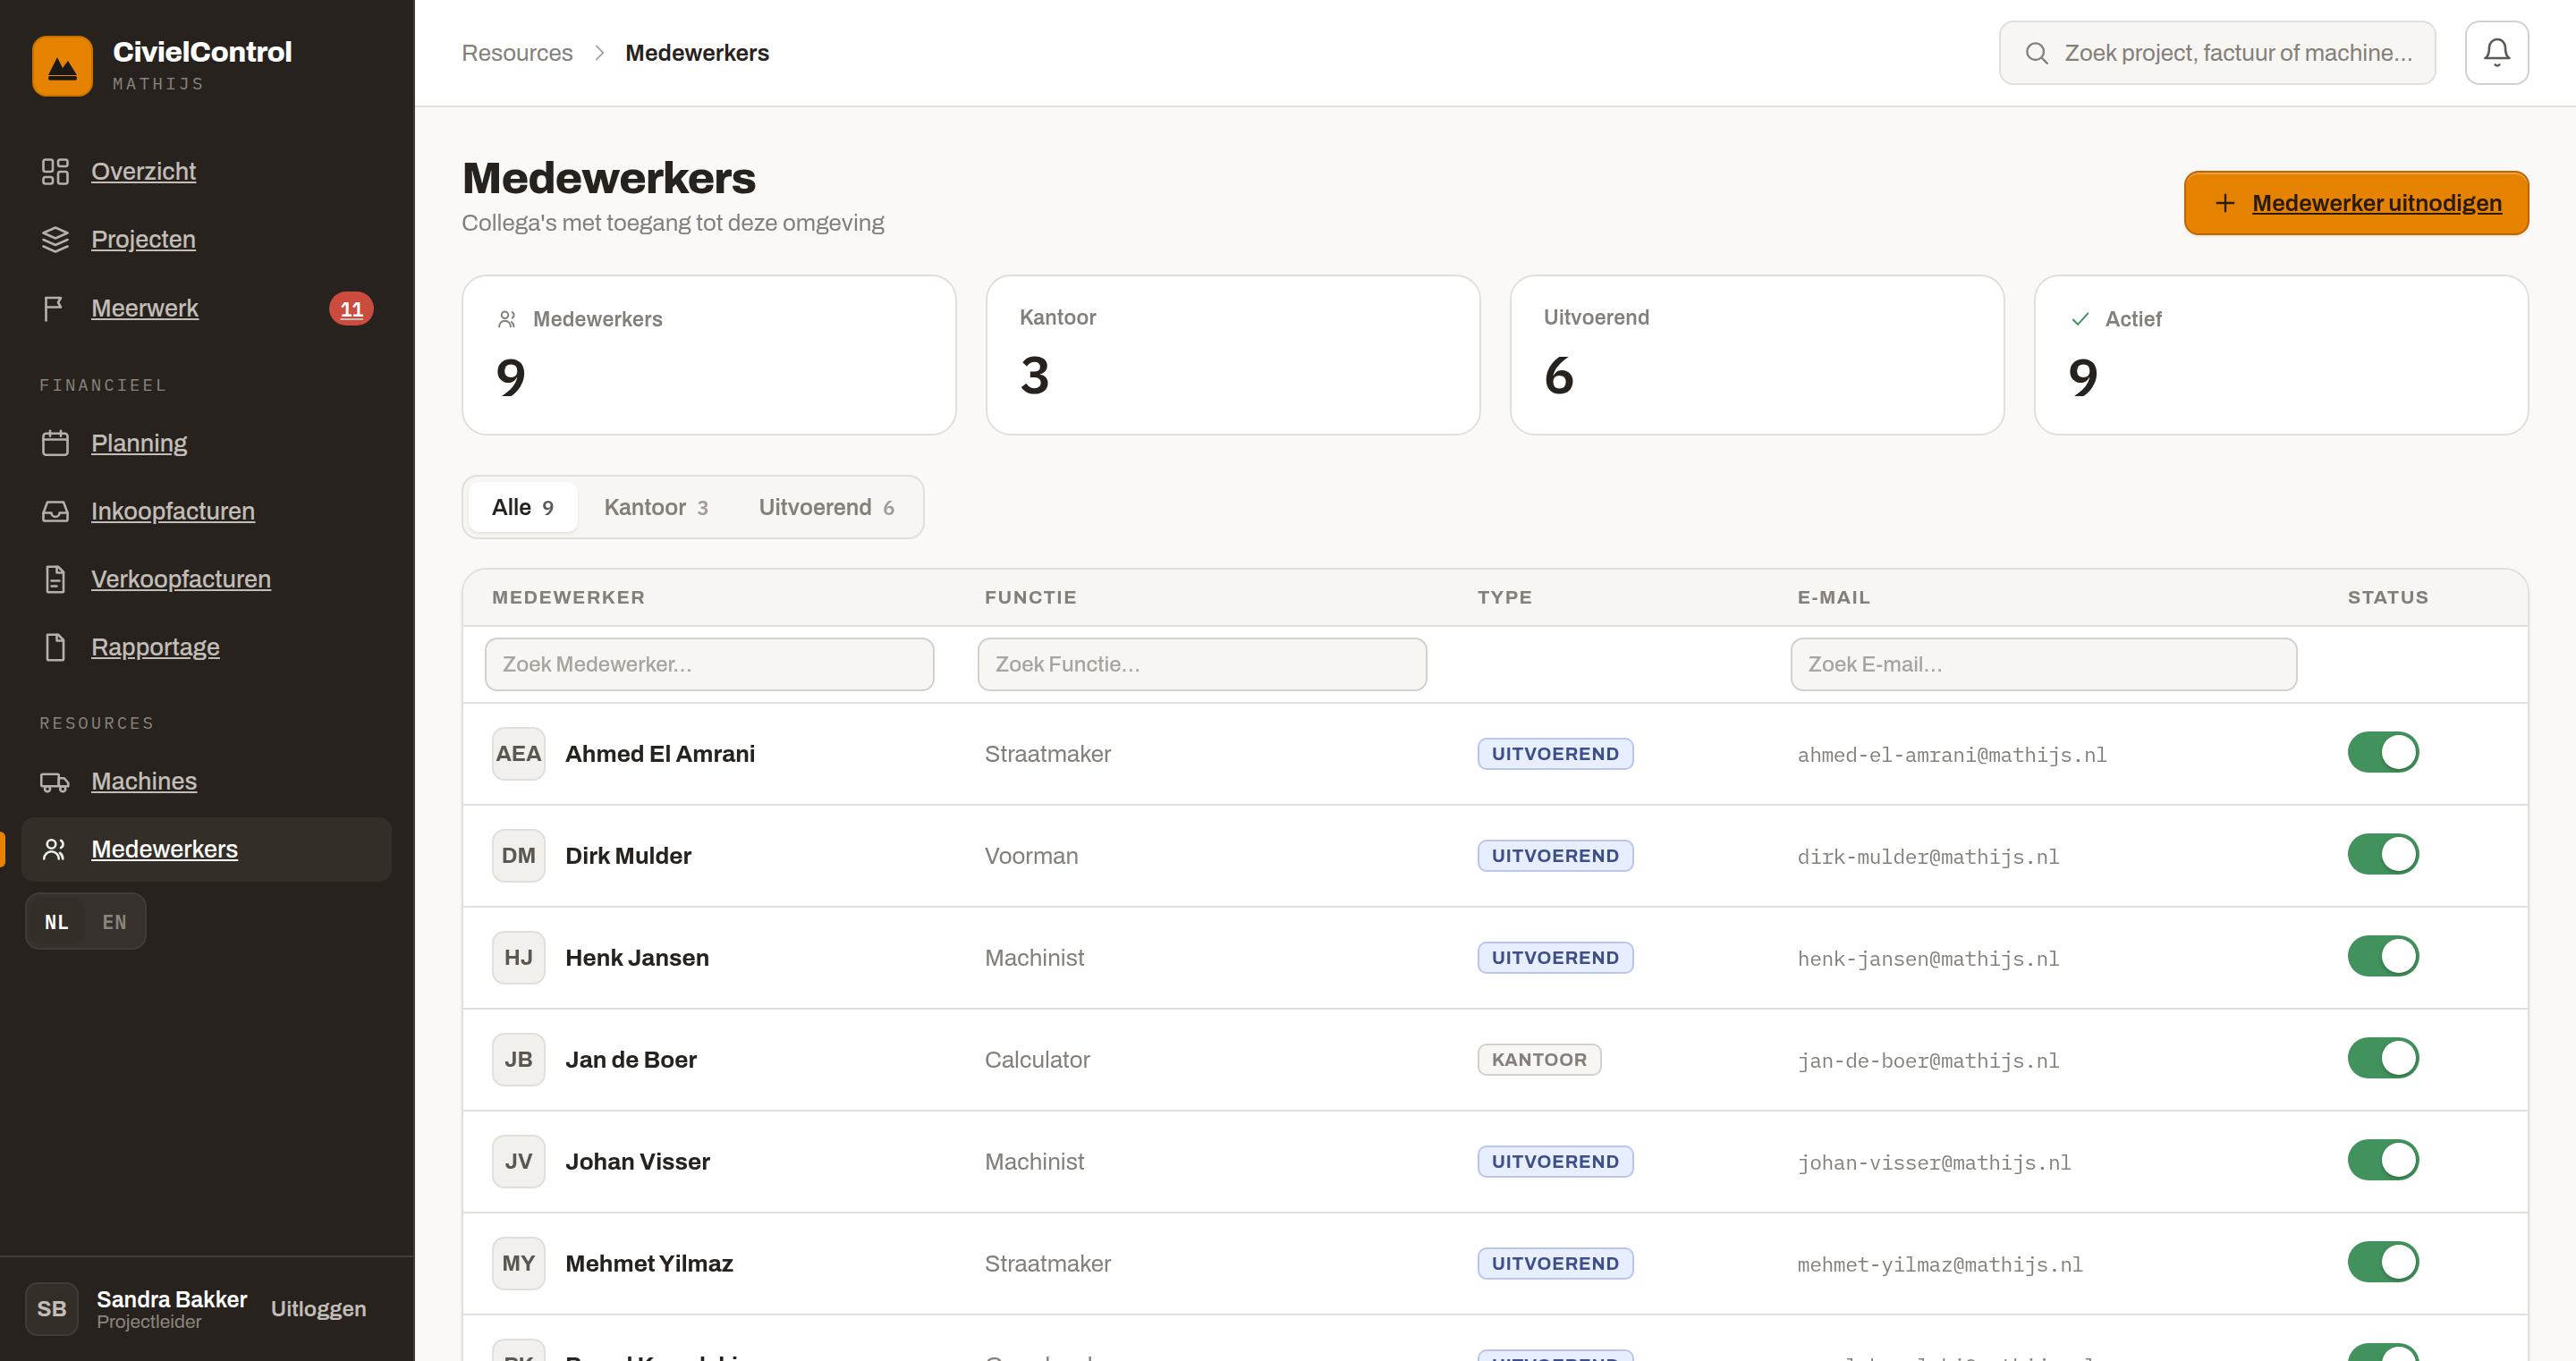Viewport: 2576px width, 1361px height.
Task: Click the breadcrumb chevron after Resources
Action: pyautogui.click(x=599, y=53)
